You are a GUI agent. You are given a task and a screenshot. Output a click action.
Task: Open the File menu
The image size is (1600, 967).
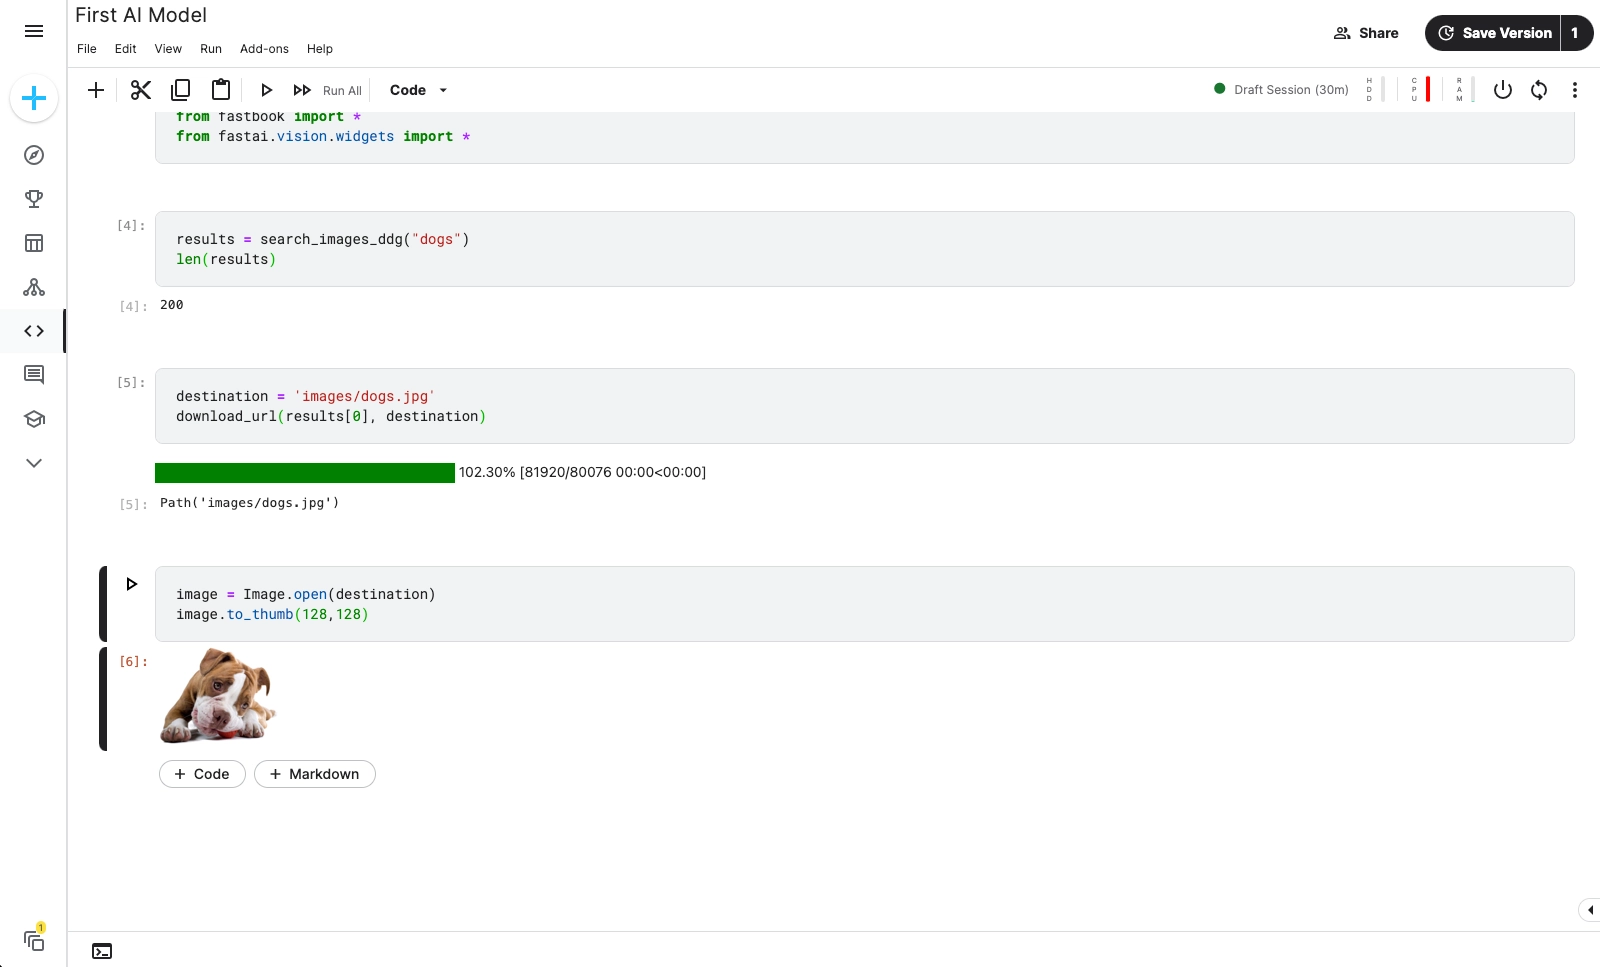[x=86, y=48]
